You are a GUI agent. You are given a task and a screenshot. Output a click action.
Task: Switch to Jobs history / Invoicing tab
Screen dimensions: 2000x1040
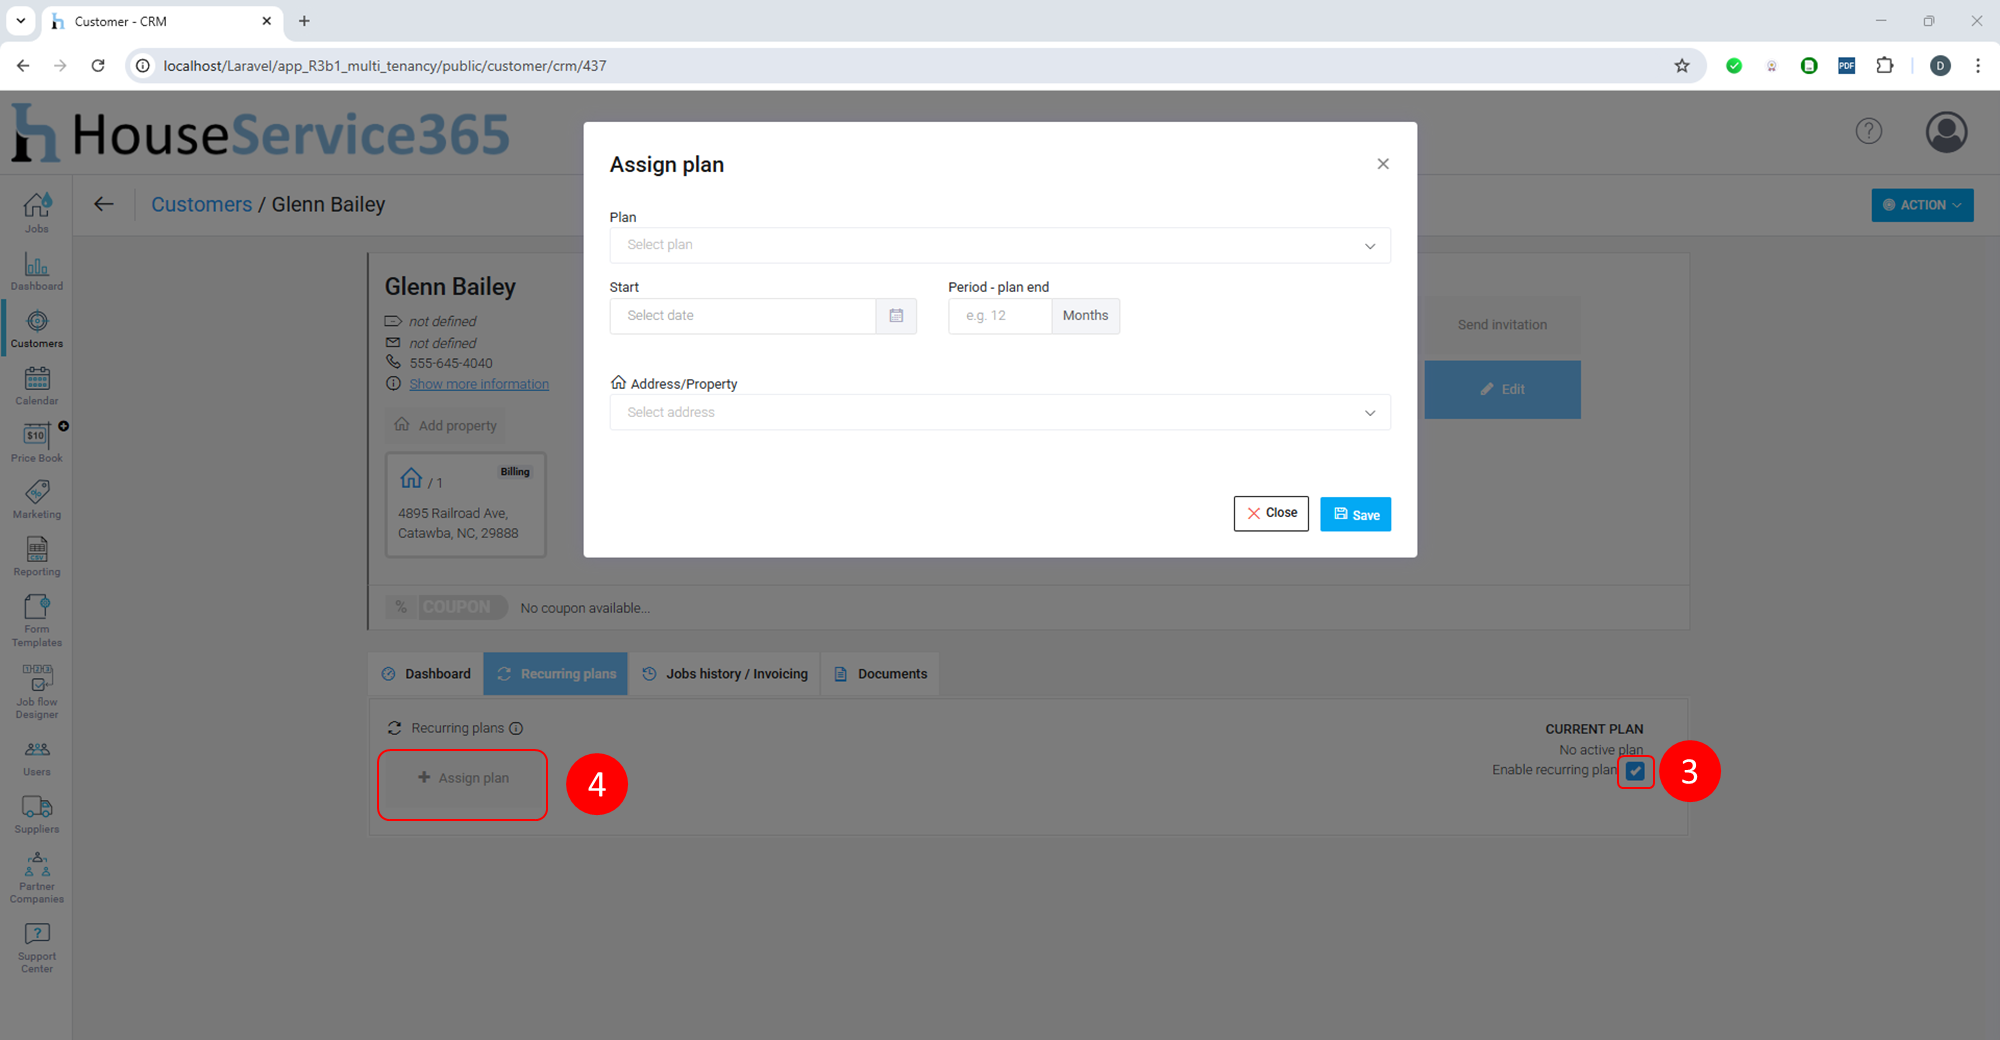coord(725,674)
